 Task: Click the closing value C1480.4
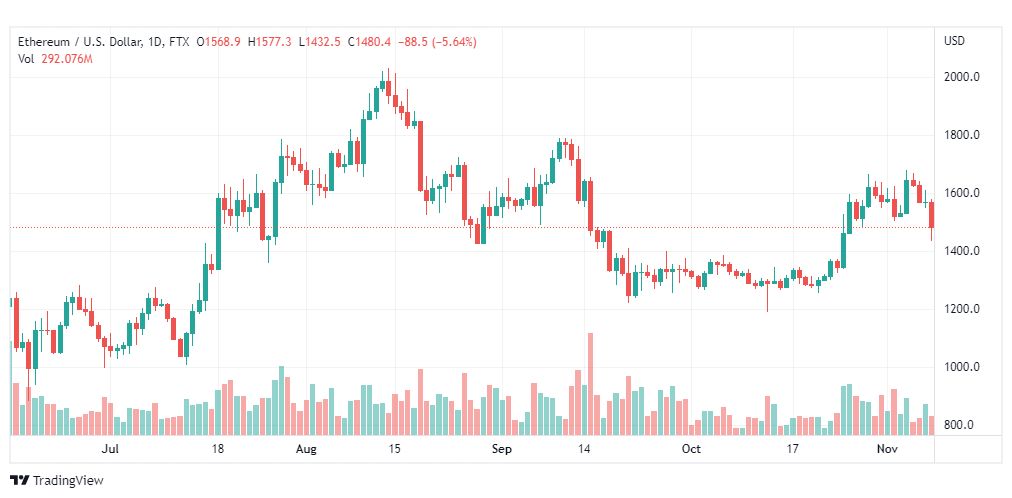tap(372, 42)
